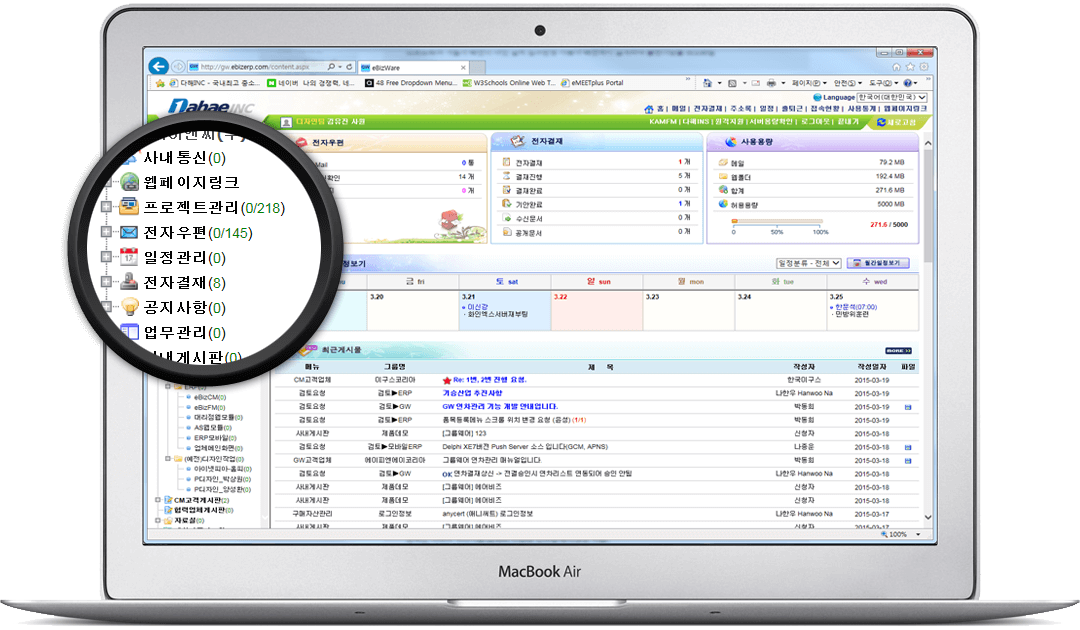Open the 일정분류 전체 schedule filter dropdown
The image size is (1080, 630).
[808, 263]
